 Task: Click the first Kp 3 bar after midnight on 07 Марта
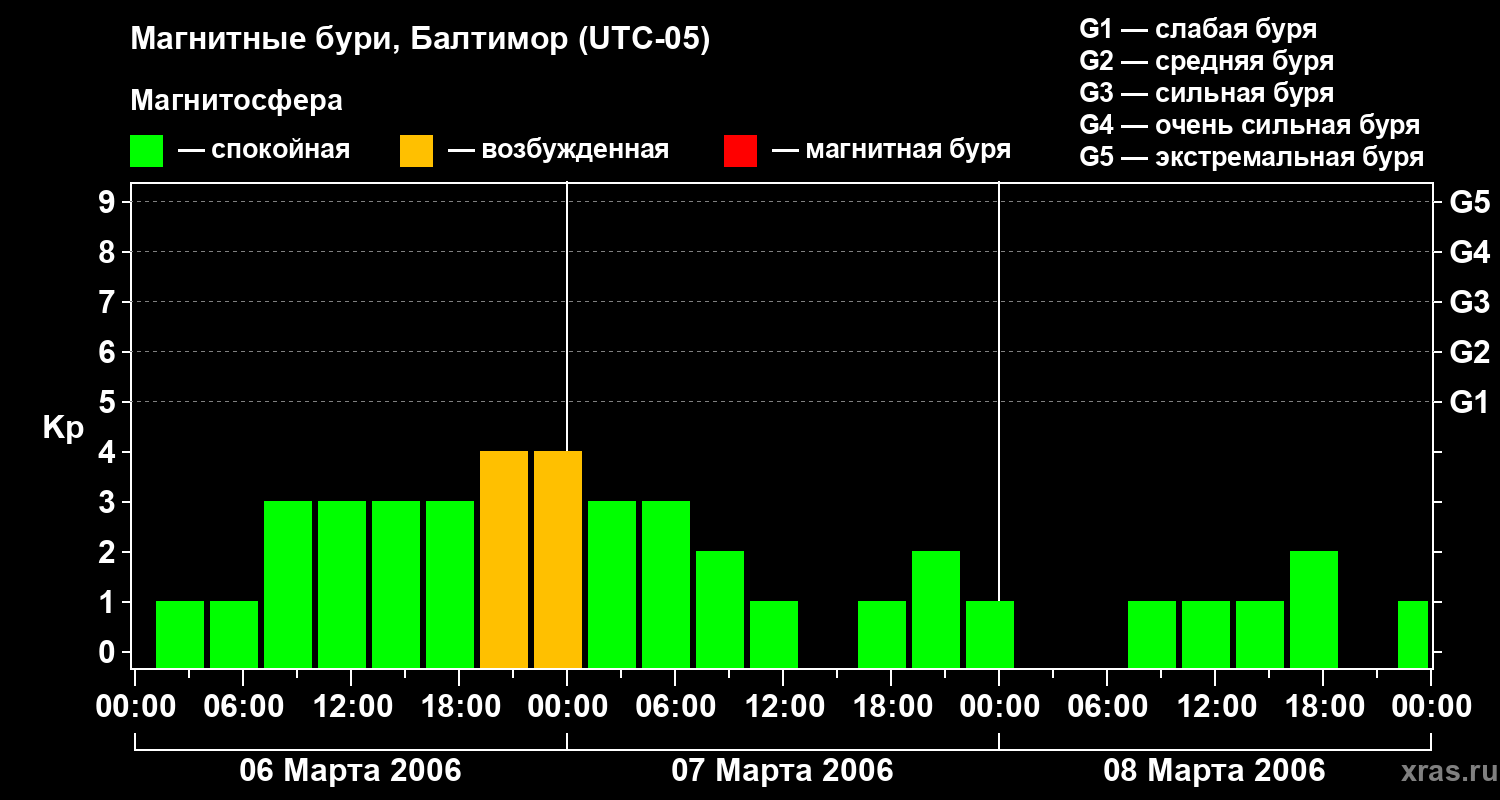click(x=612, y=585)
